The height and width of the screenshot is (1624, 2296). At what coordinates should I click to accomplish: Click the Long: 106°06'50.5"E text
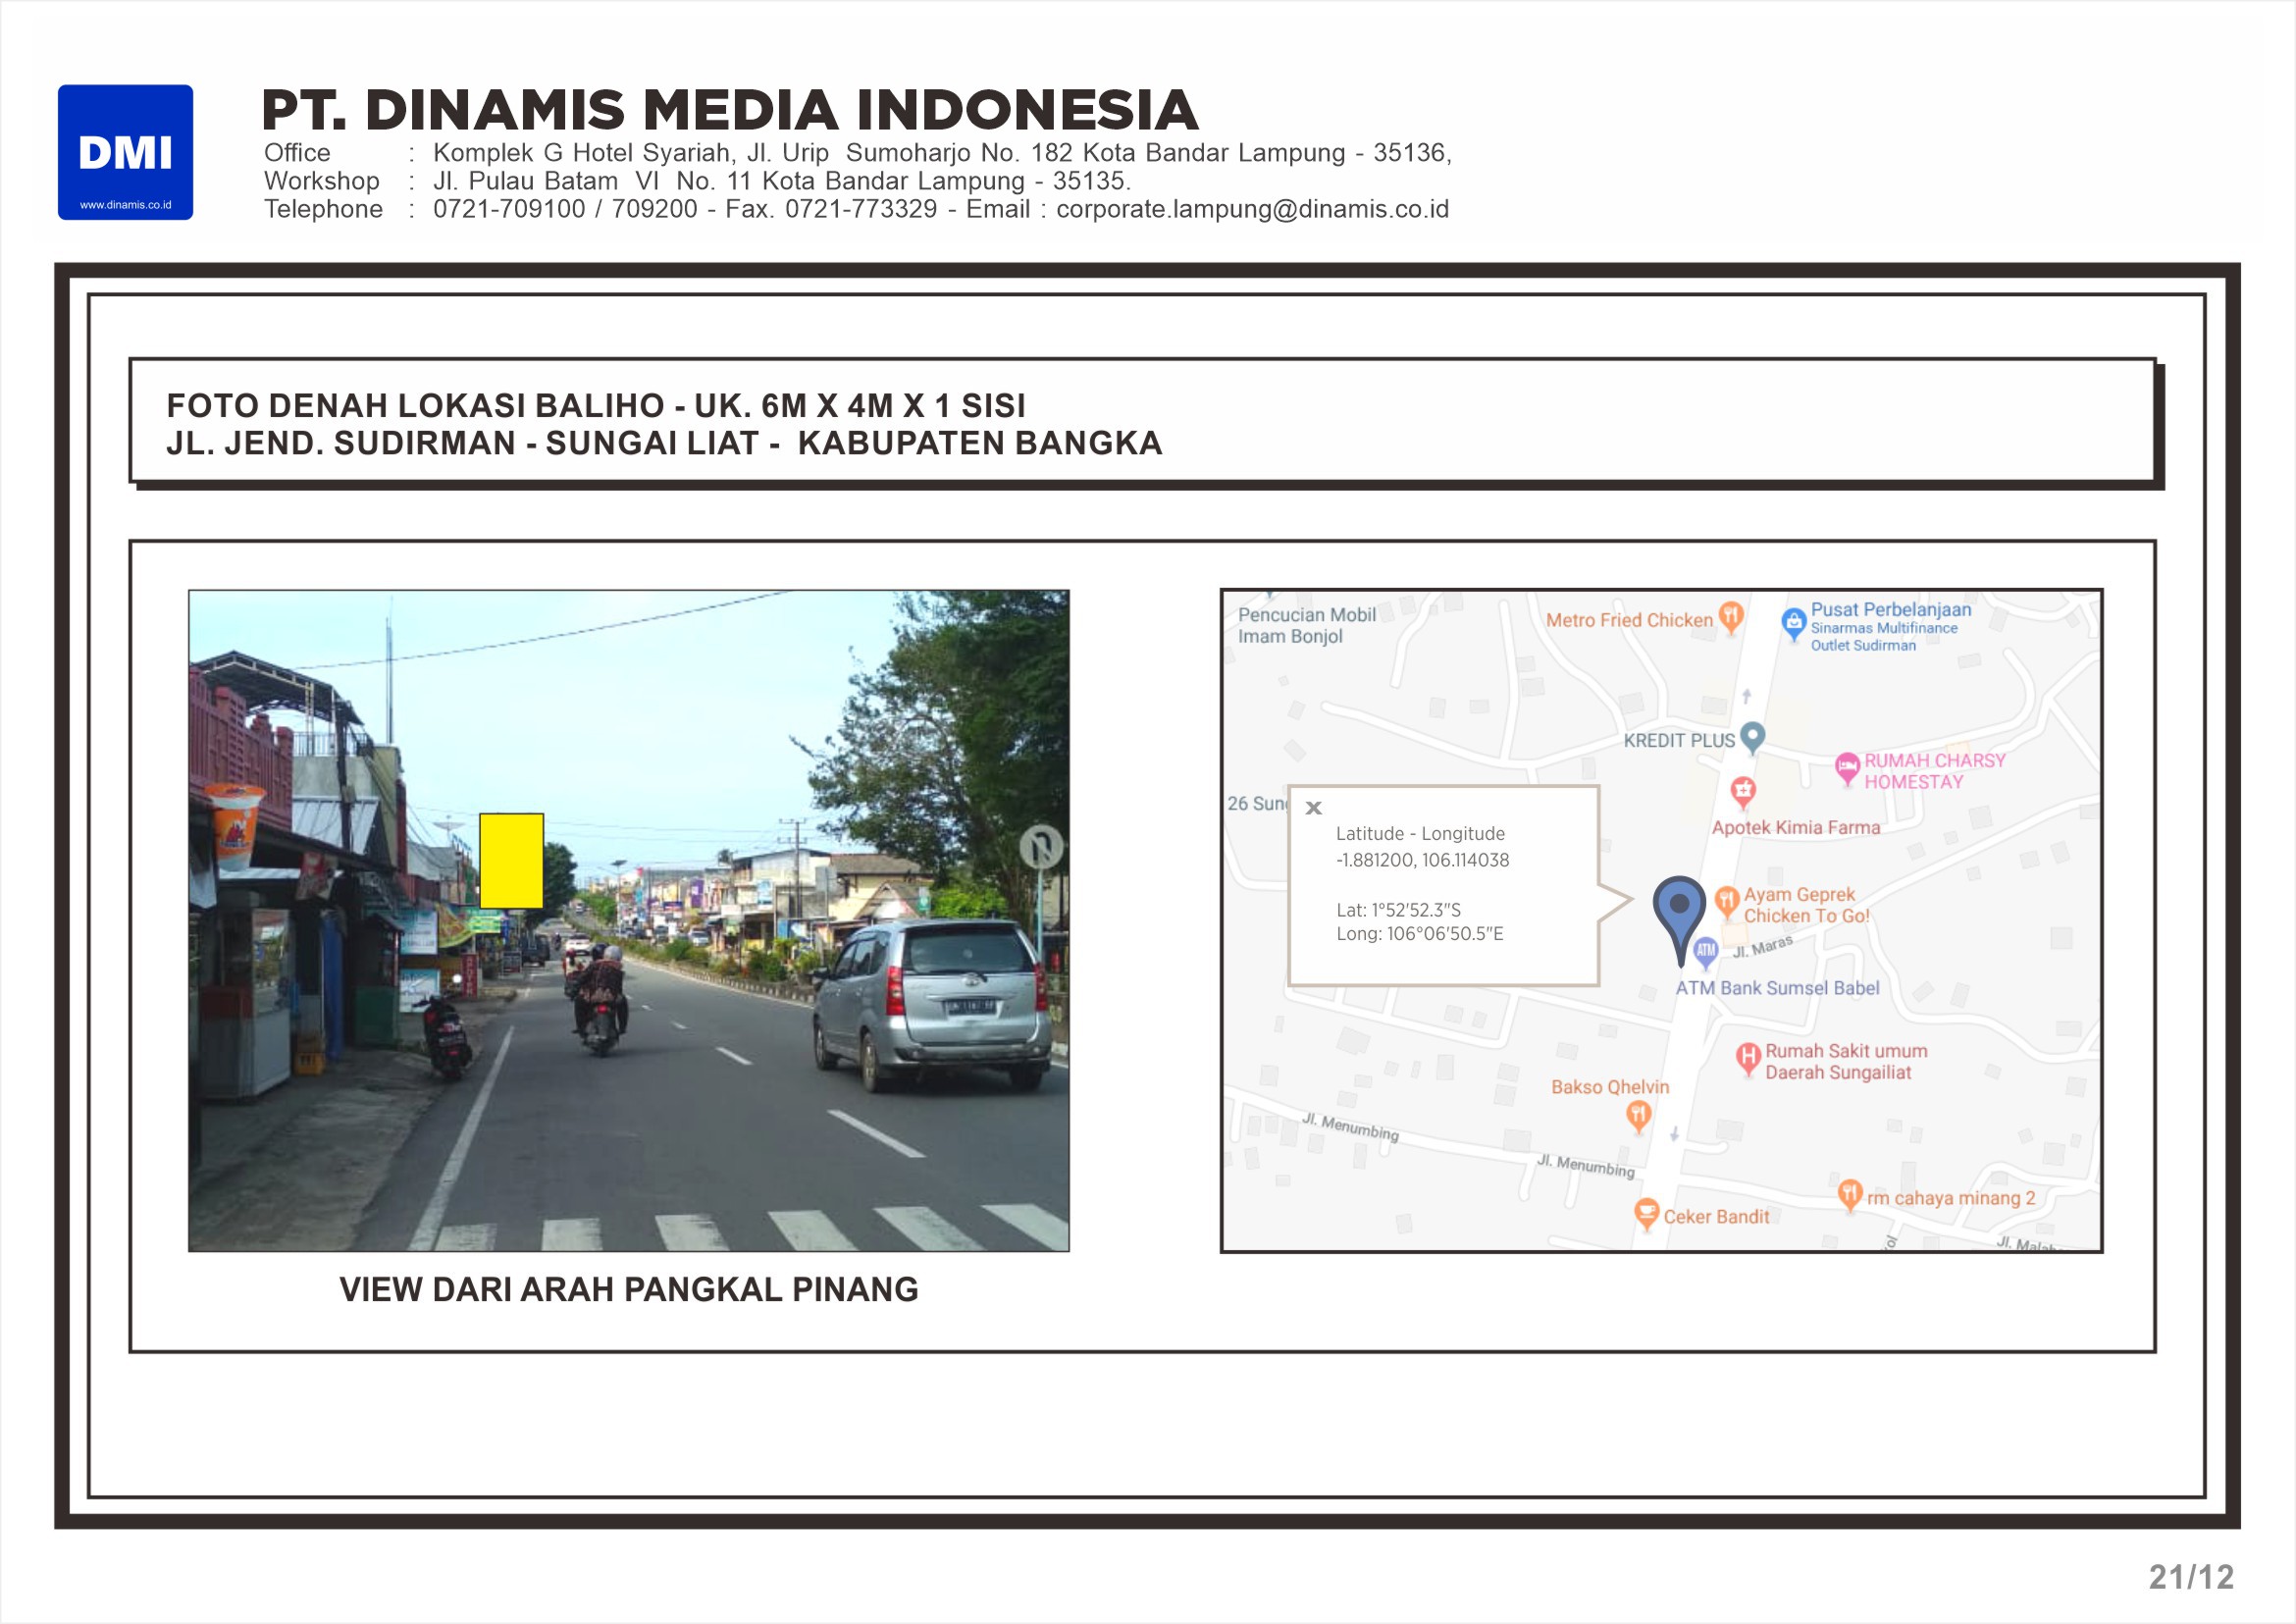click(x=1420, y=934)
